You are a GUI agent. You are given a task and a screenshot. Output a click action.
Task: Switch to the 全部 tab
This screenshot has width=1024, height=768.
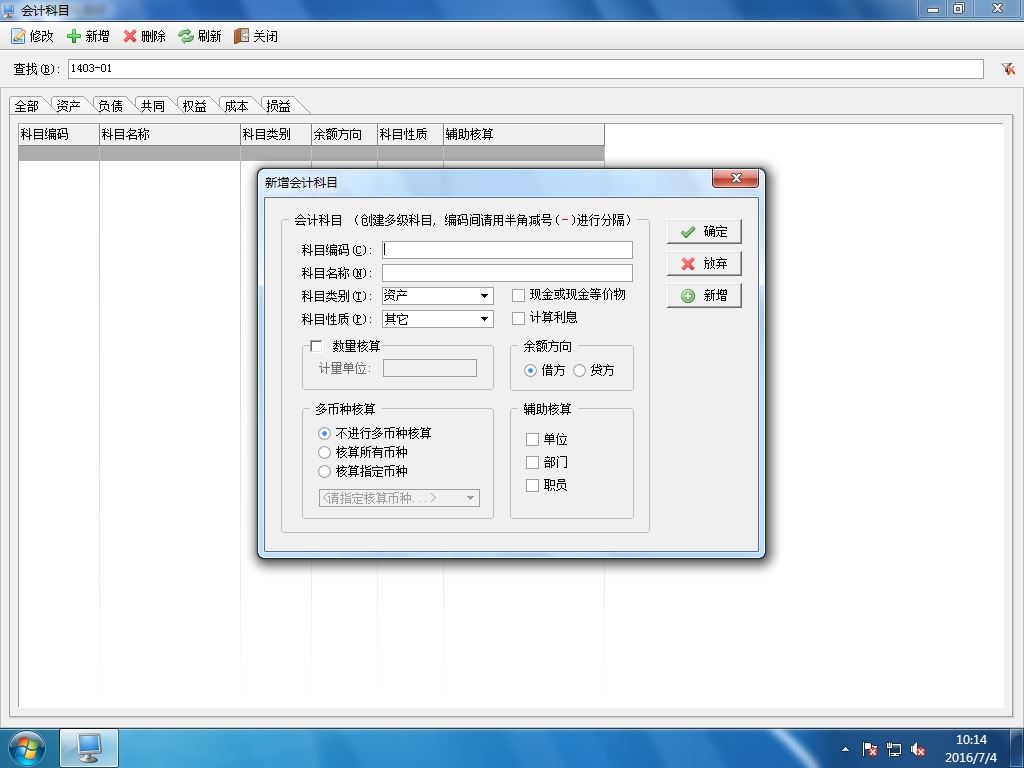(x=27, y=106)
